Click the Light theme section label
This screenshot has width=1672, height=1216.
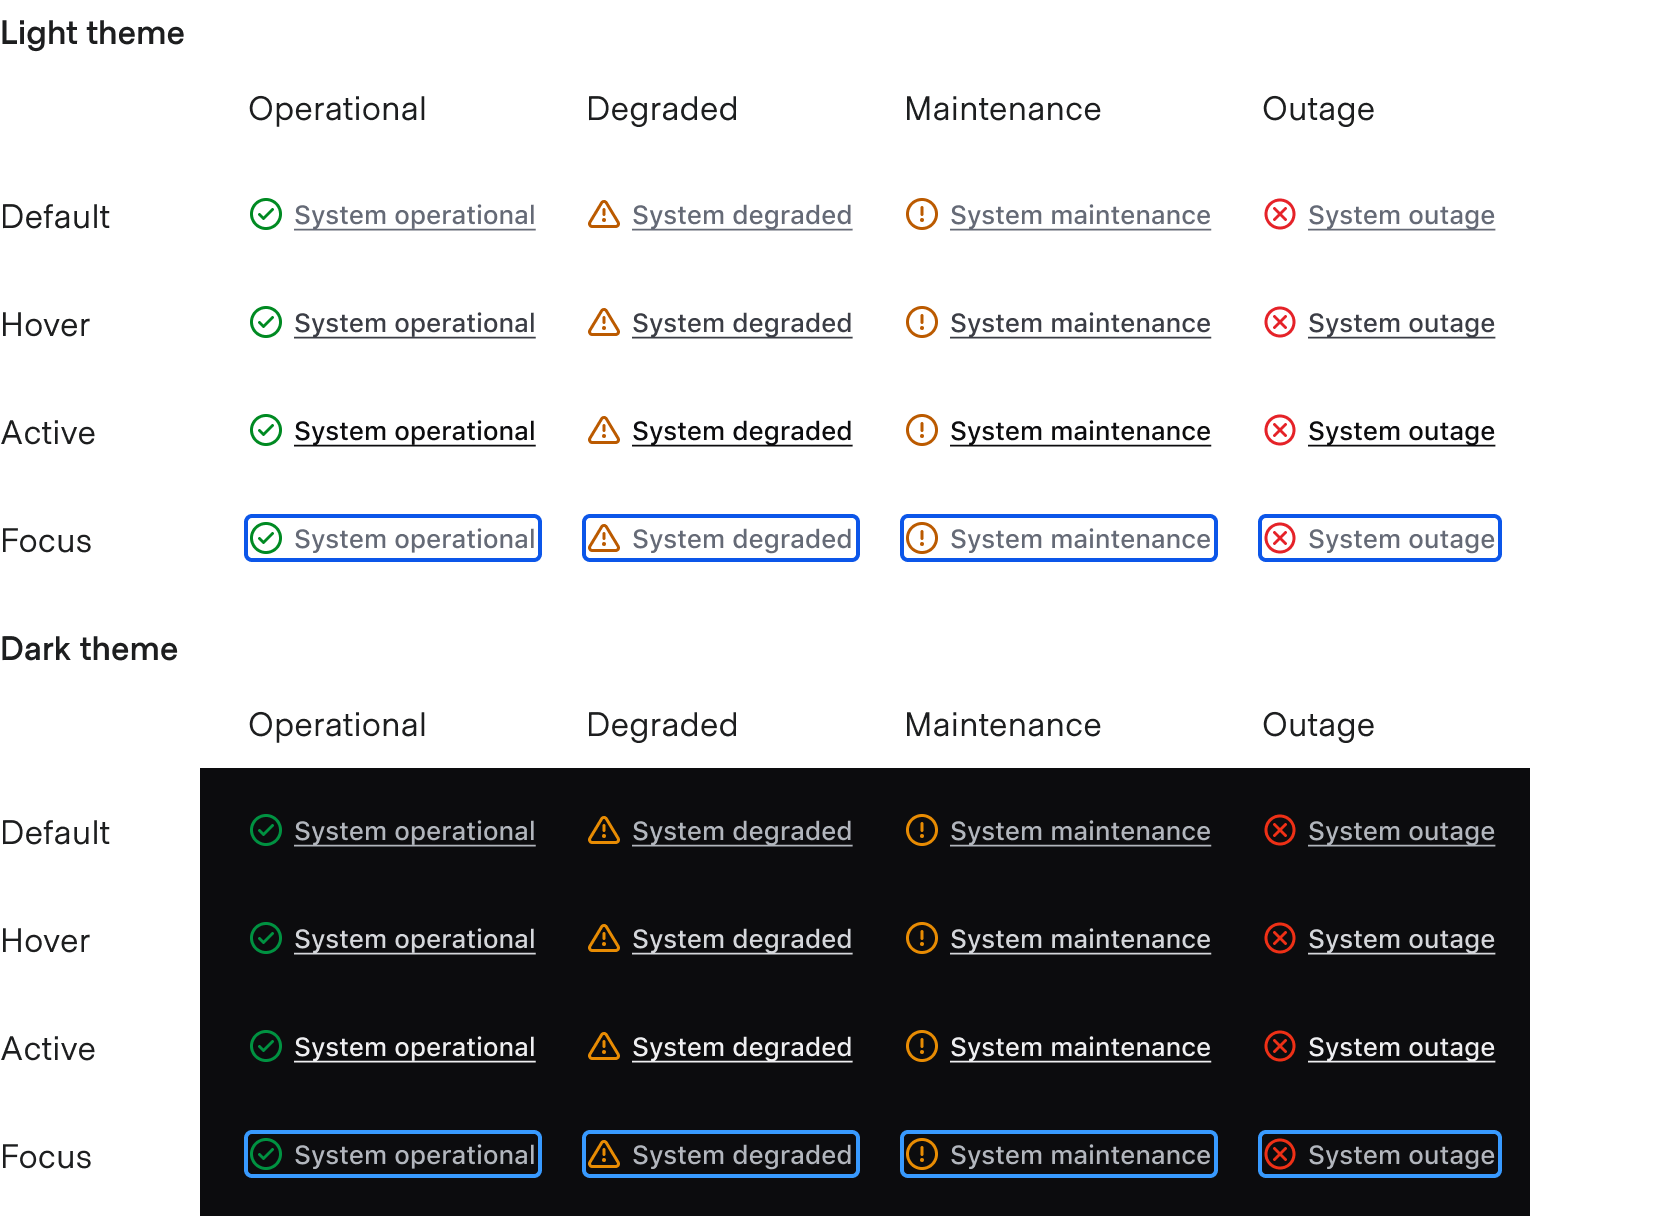92,32
